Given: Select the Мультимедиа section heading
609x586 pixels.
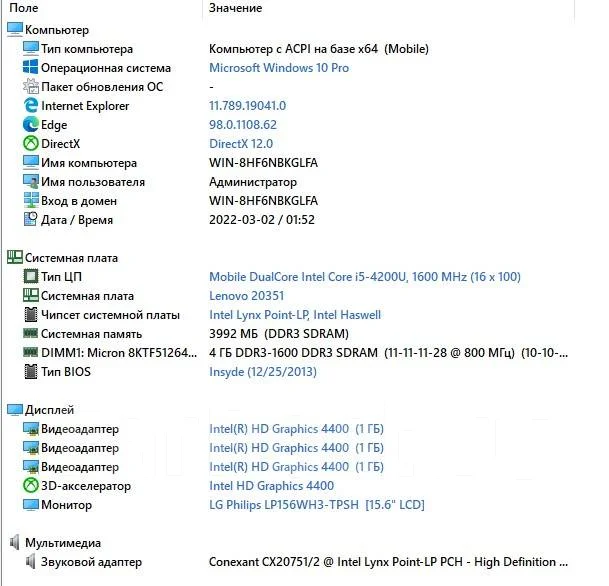Looking at the screenshot, I should [x=63, y=543].
